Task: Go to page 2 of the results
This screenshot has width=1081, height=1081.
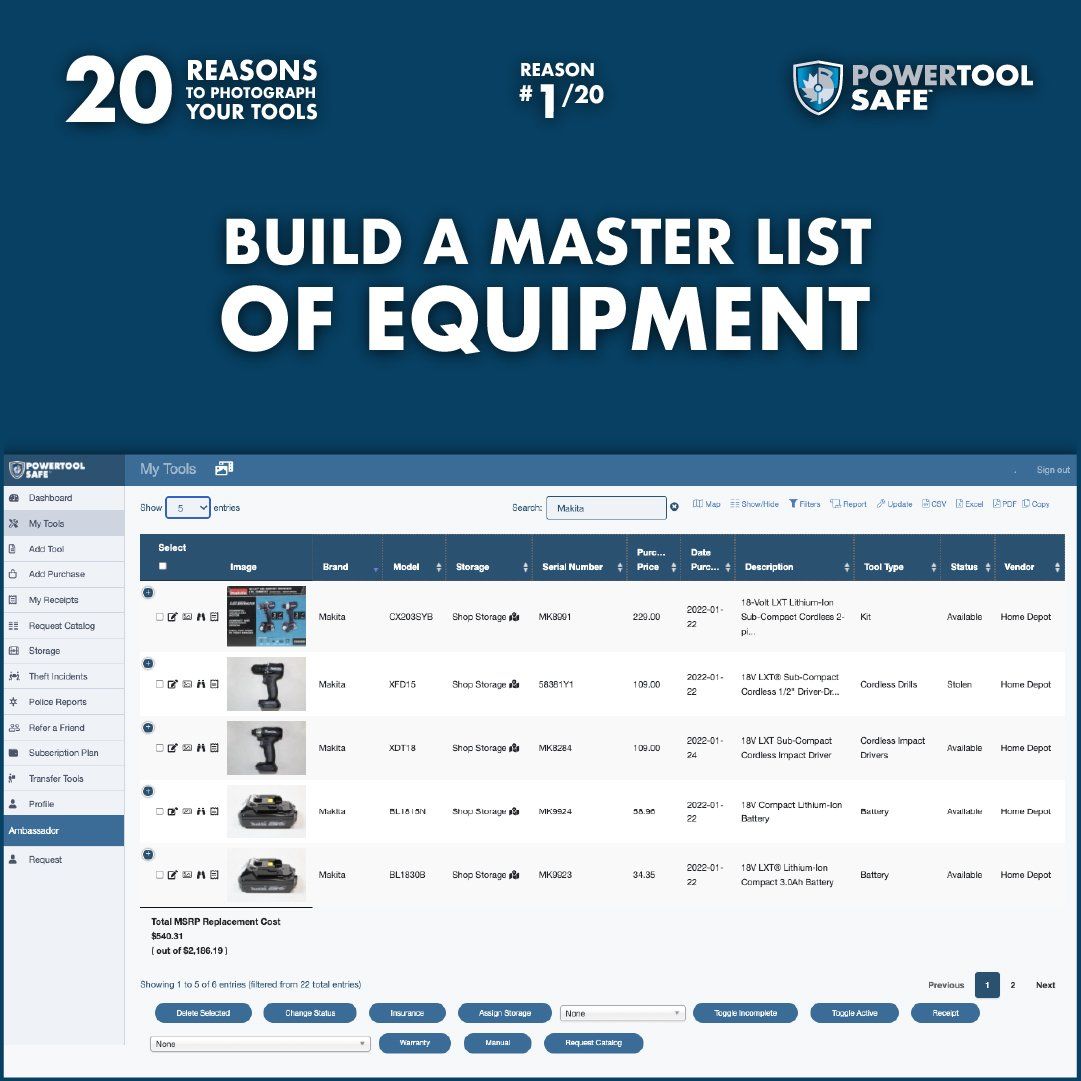Action: point(1013,985)
